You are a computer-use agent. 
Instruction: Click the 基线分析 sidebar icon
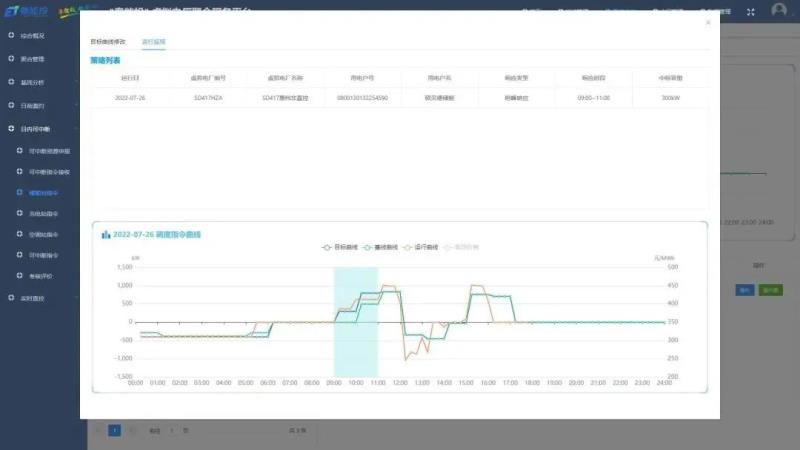(x=12, y=82)
